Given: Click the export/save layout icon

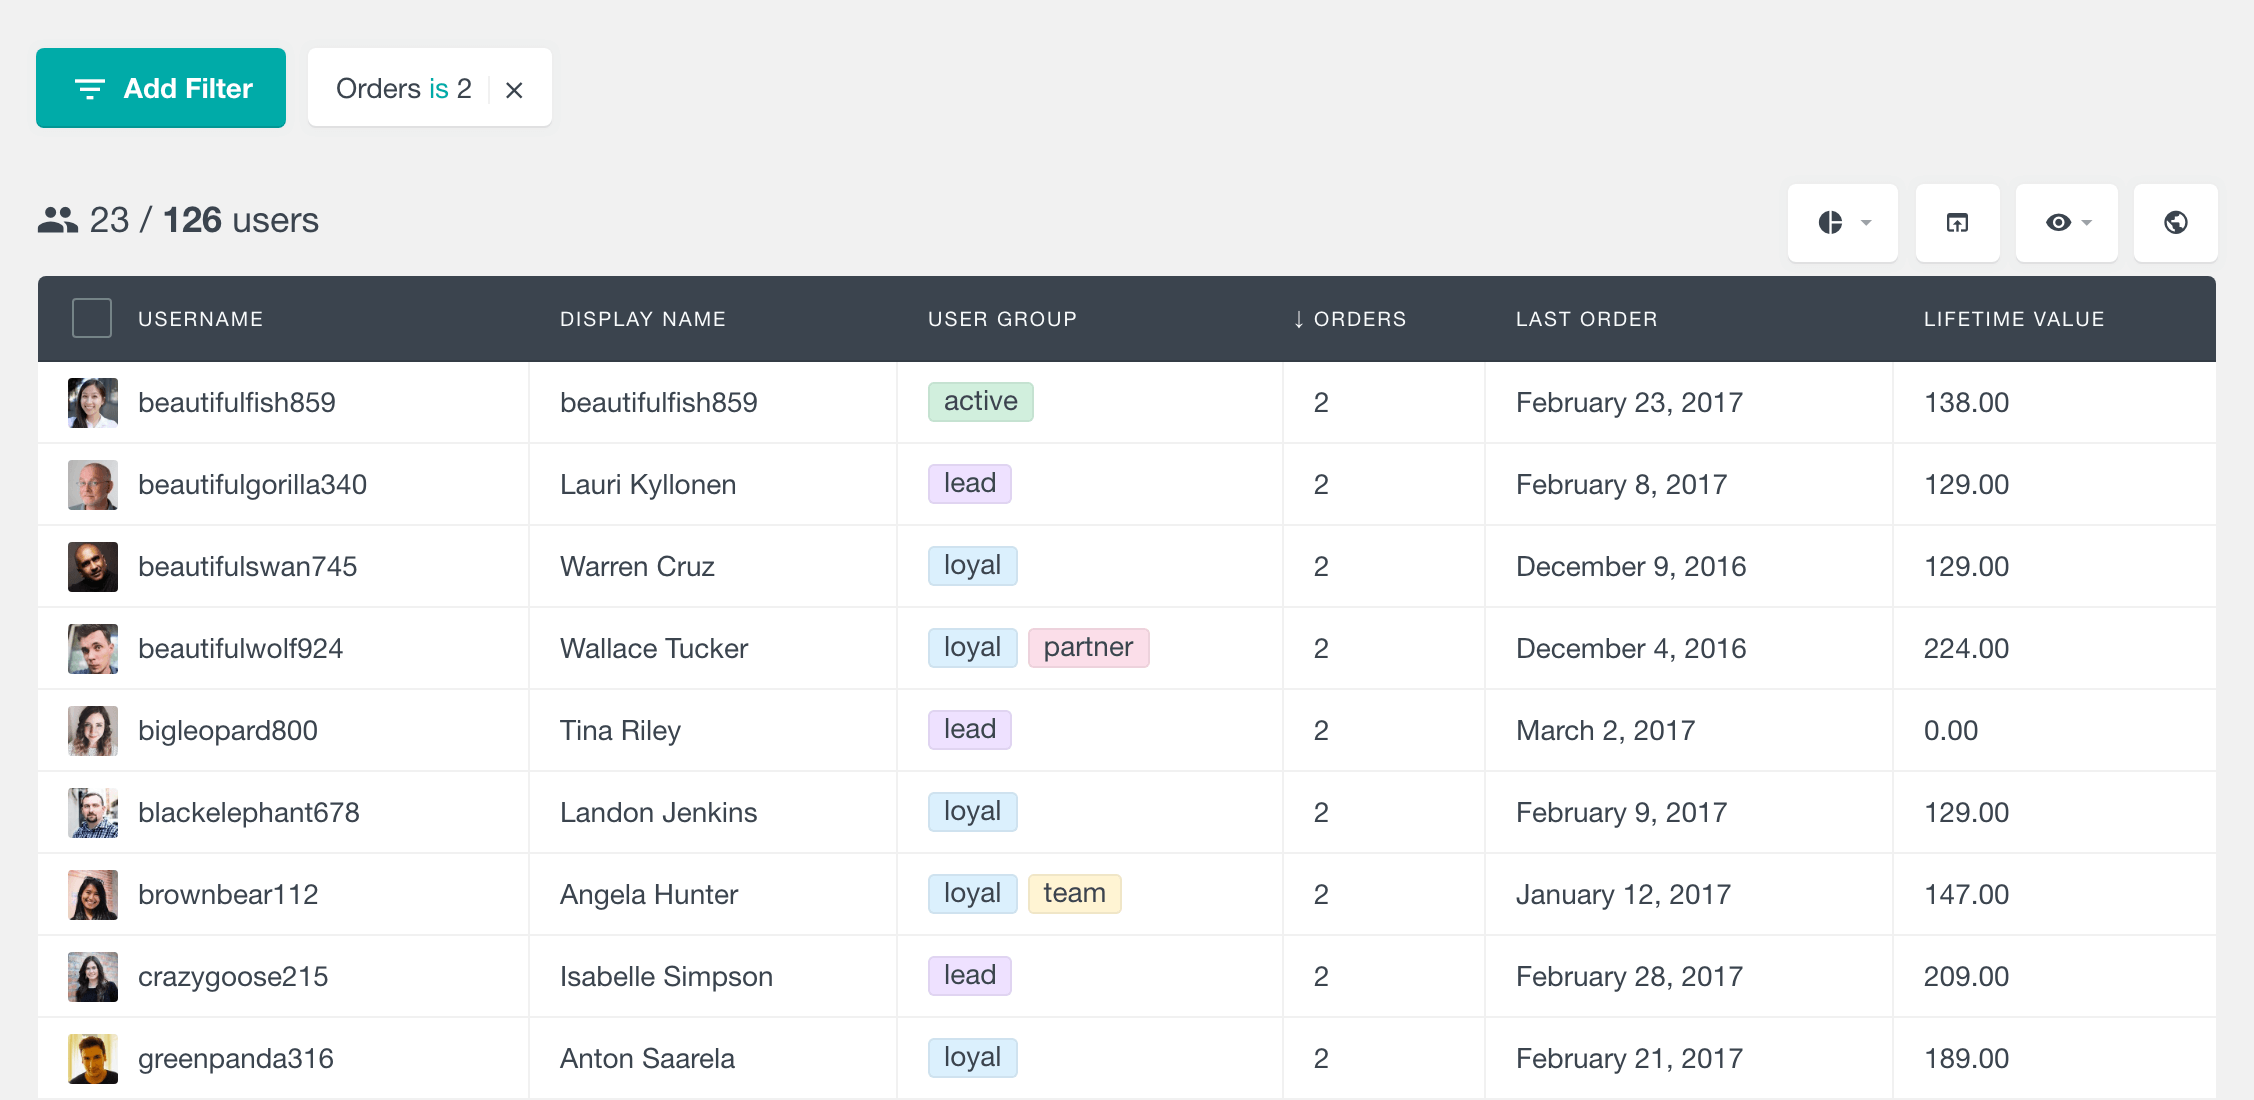Looking at the screenshot, I should click(x=1958, y=221).
